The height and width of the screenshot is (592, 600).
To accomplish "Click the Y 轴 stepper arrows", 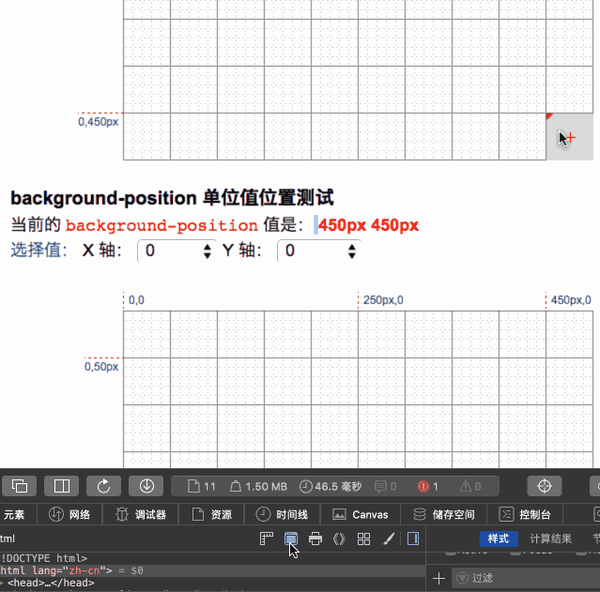I will [352, 251].
